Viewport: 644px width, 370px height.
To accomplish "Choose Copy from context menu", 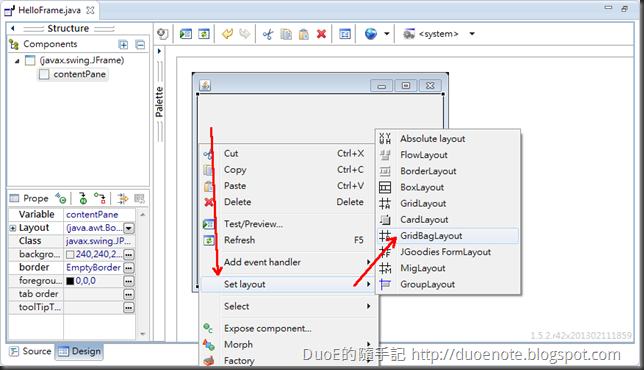I will 288,170.
